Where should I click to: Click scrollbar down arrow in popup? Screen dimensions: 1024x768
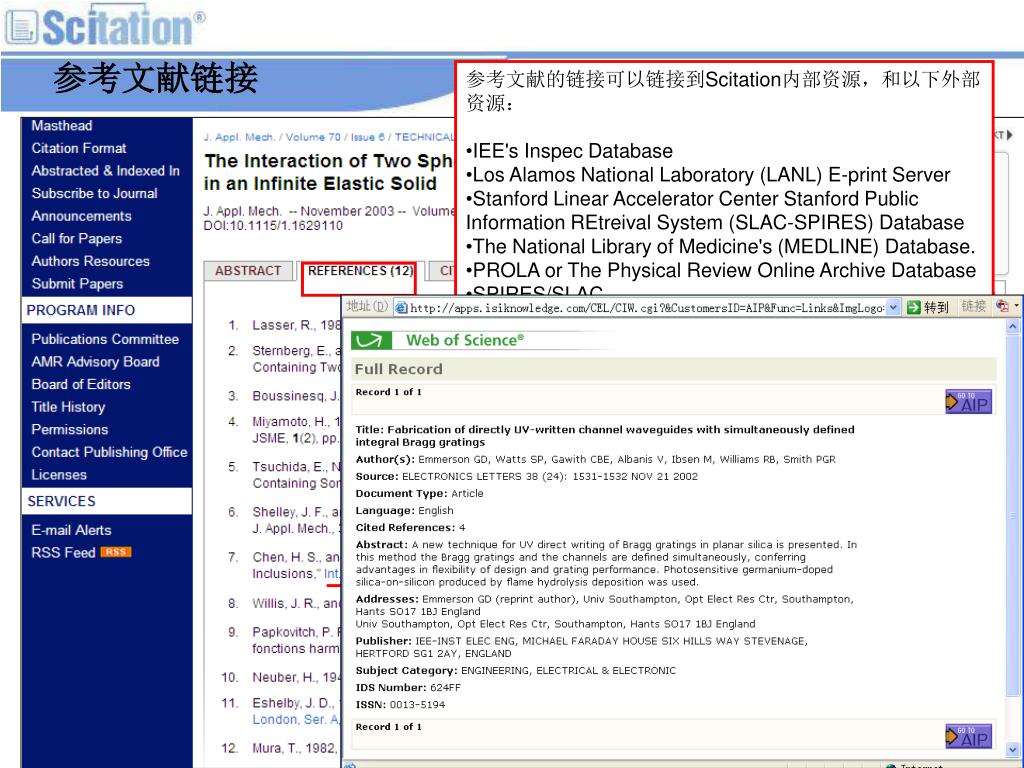point(1013,750)
